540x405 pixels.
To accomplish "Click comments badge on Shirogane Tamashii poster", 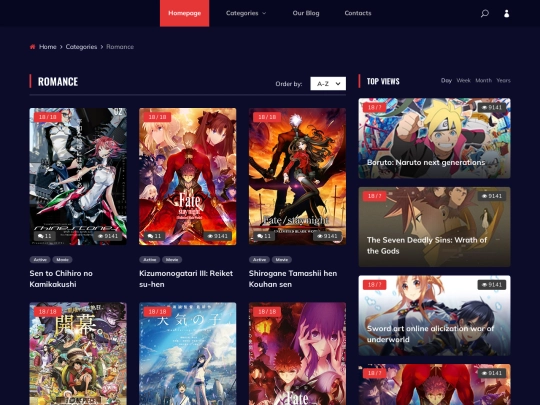I will [264, 236].
